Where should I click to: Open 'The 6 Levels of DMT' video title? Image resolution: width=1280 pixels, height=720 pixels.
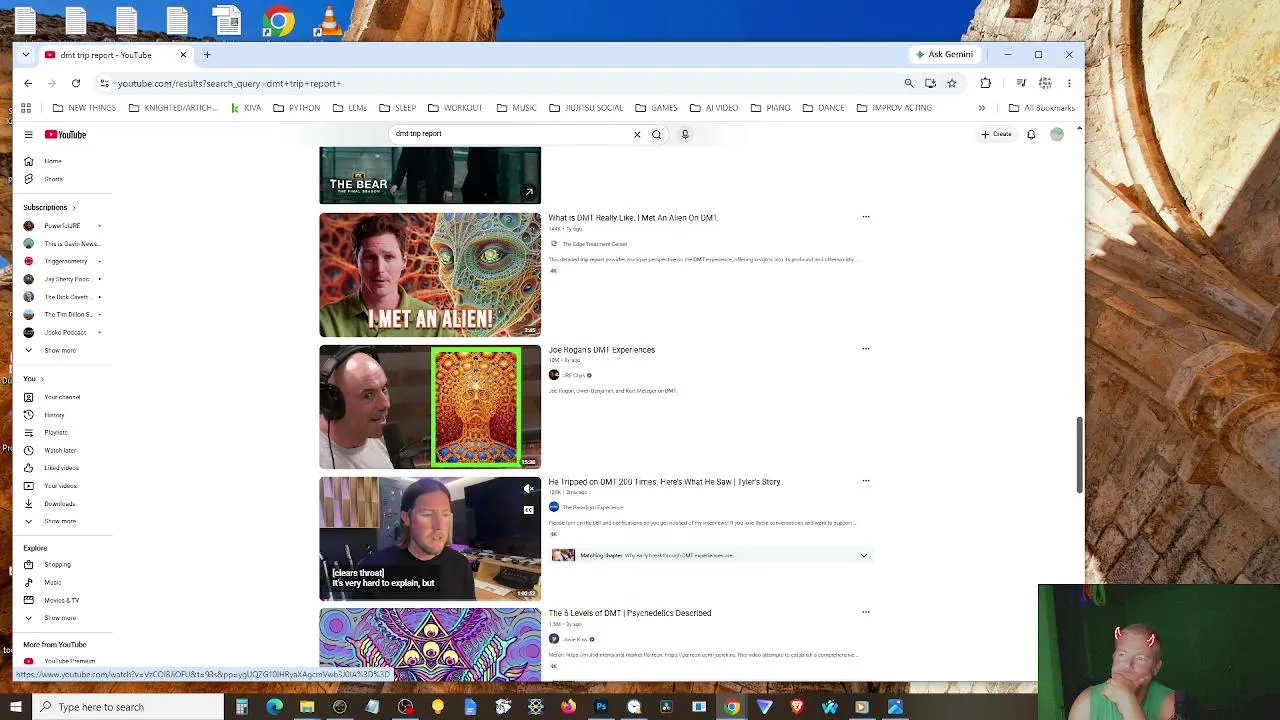click(630, 613)
